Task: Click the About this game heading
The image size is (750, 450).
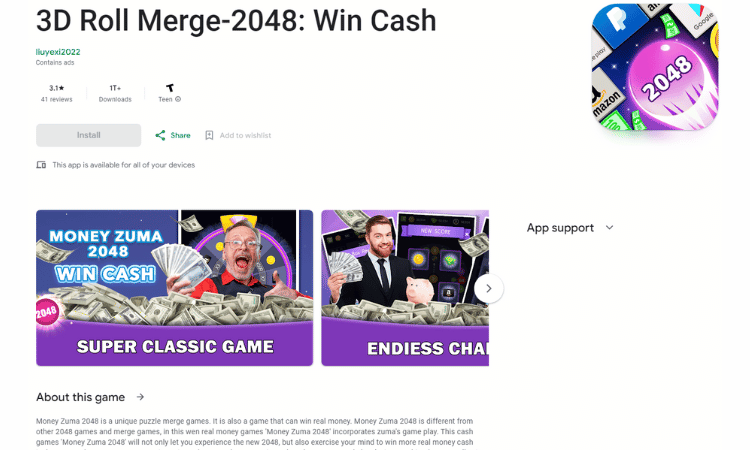Action: click(80, 397)
